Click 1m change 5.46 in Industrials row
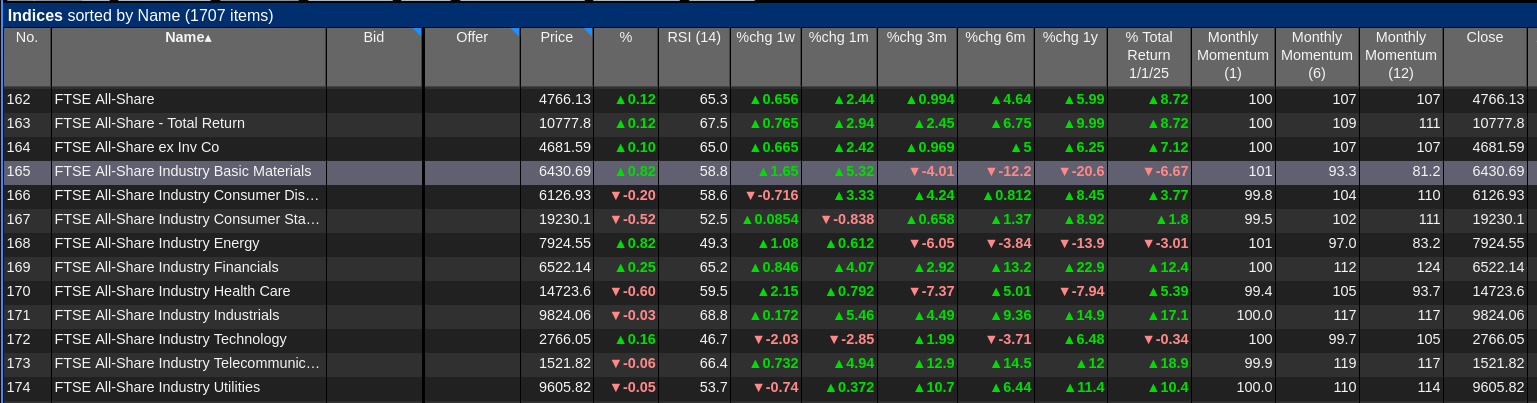Image resolution: width=1537 pixels, height=403 pixels. 852,315
